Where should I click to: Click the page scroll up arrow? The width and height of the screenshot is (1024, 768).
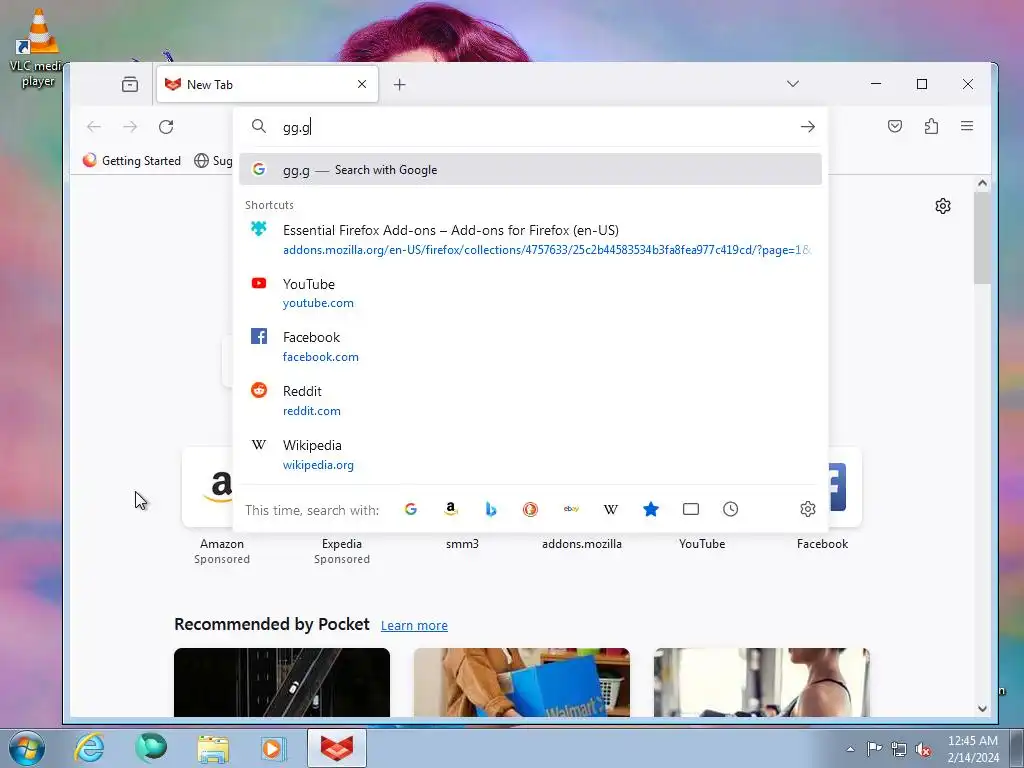(x=982, y=184)
